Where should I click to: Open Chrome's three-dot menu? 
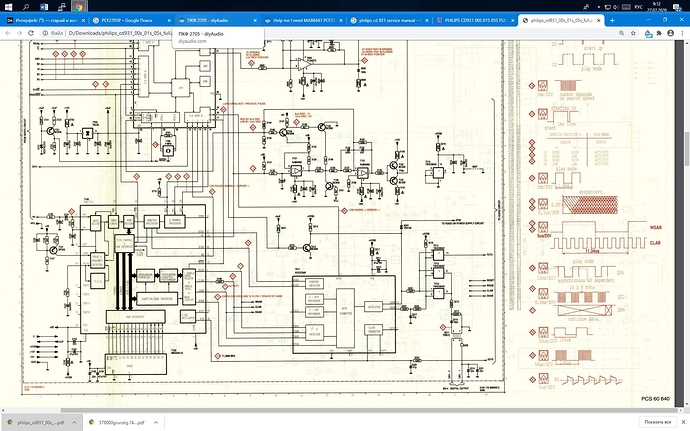[x=681, y=33]
